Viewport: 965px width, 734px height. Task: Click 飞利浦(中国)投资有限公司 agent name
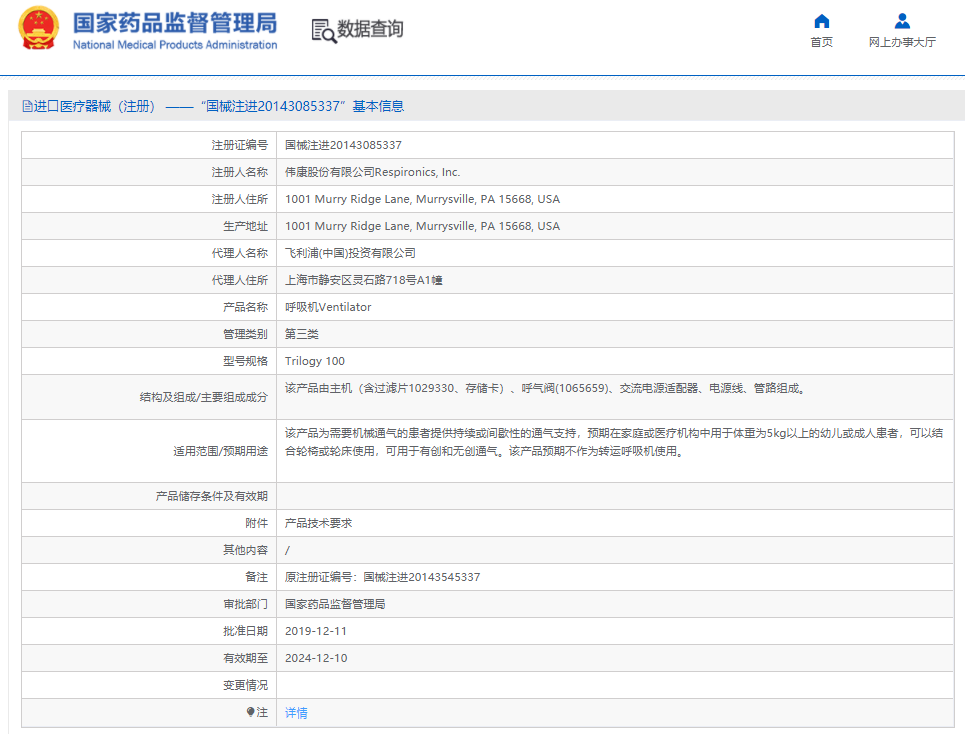(350, 253)
